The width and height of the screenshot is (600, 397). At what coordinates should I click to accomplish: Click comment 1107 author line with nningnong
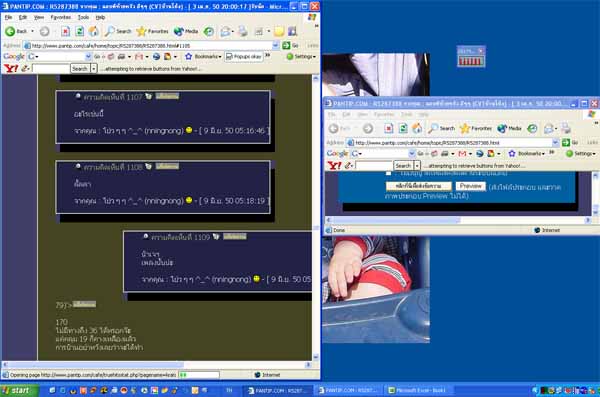pyautogui.click(x=172, y=131)
